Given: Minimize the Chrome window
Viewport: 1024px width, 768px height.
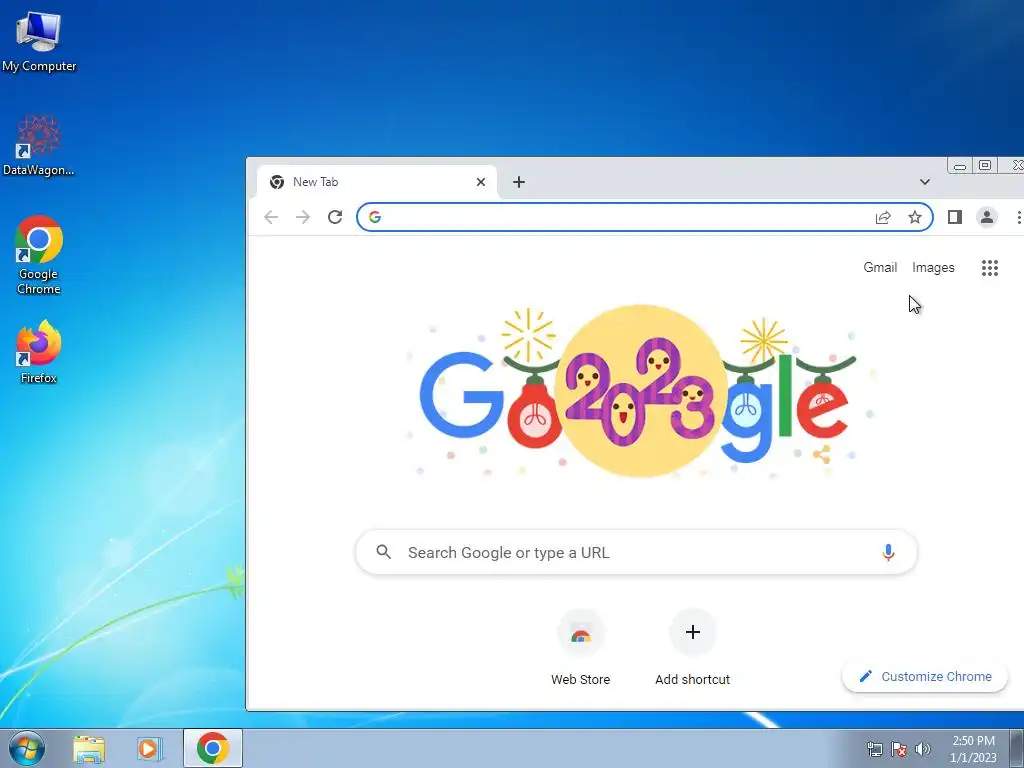Looking at the screenshot, I should tap(959, 166).
